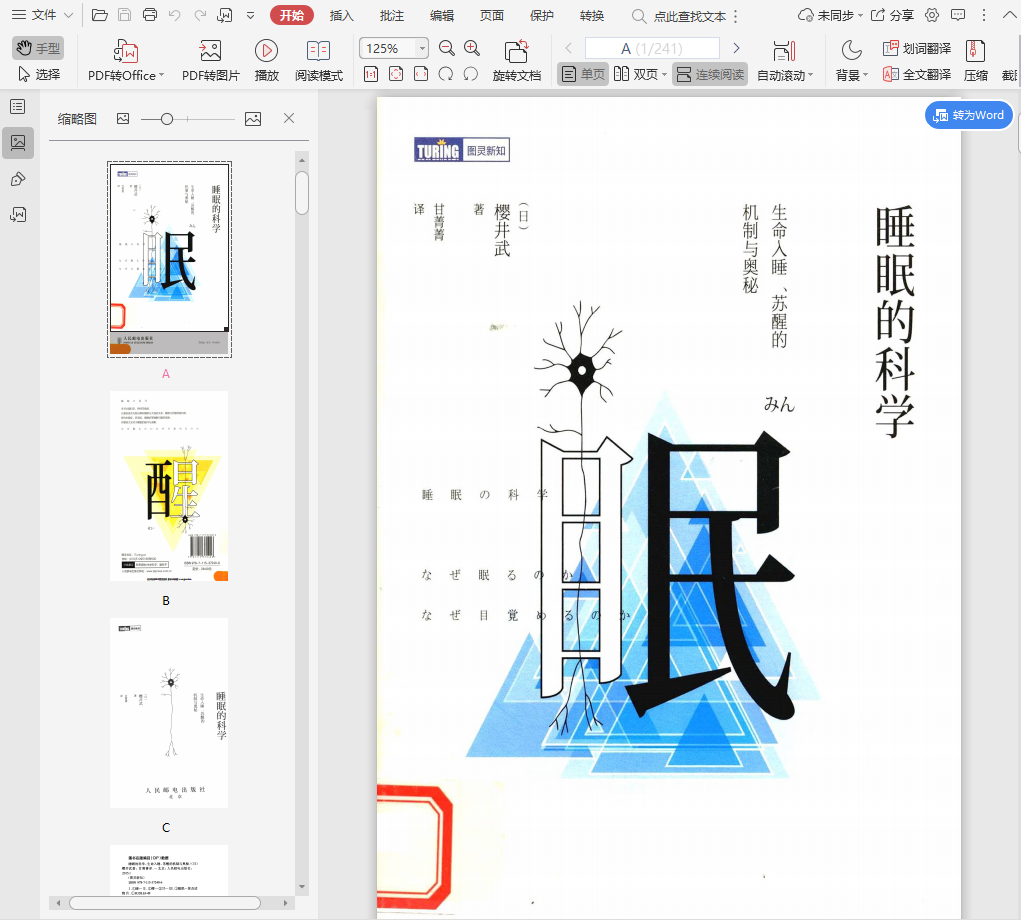Switch to the 批注 ribbon tab
The image size is (1021, 920).
[392, 16]
